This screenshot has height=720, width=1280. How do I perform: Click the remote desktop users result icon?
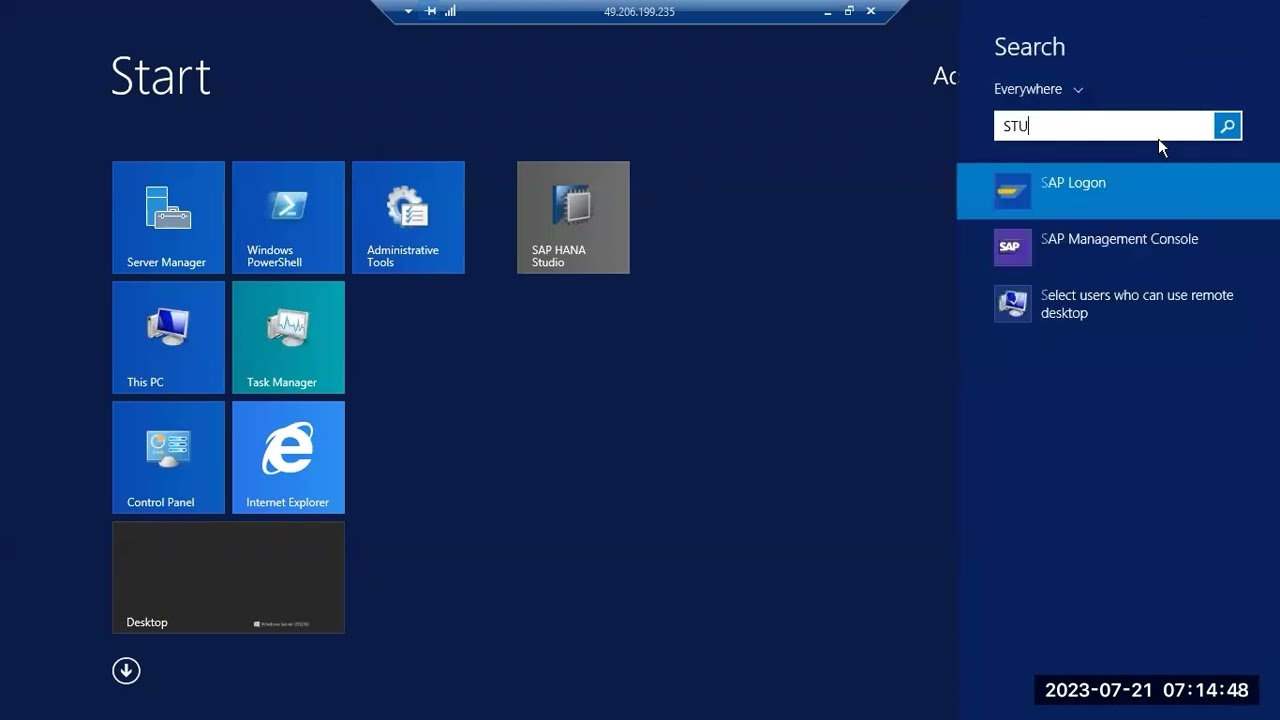(1012, 304)
